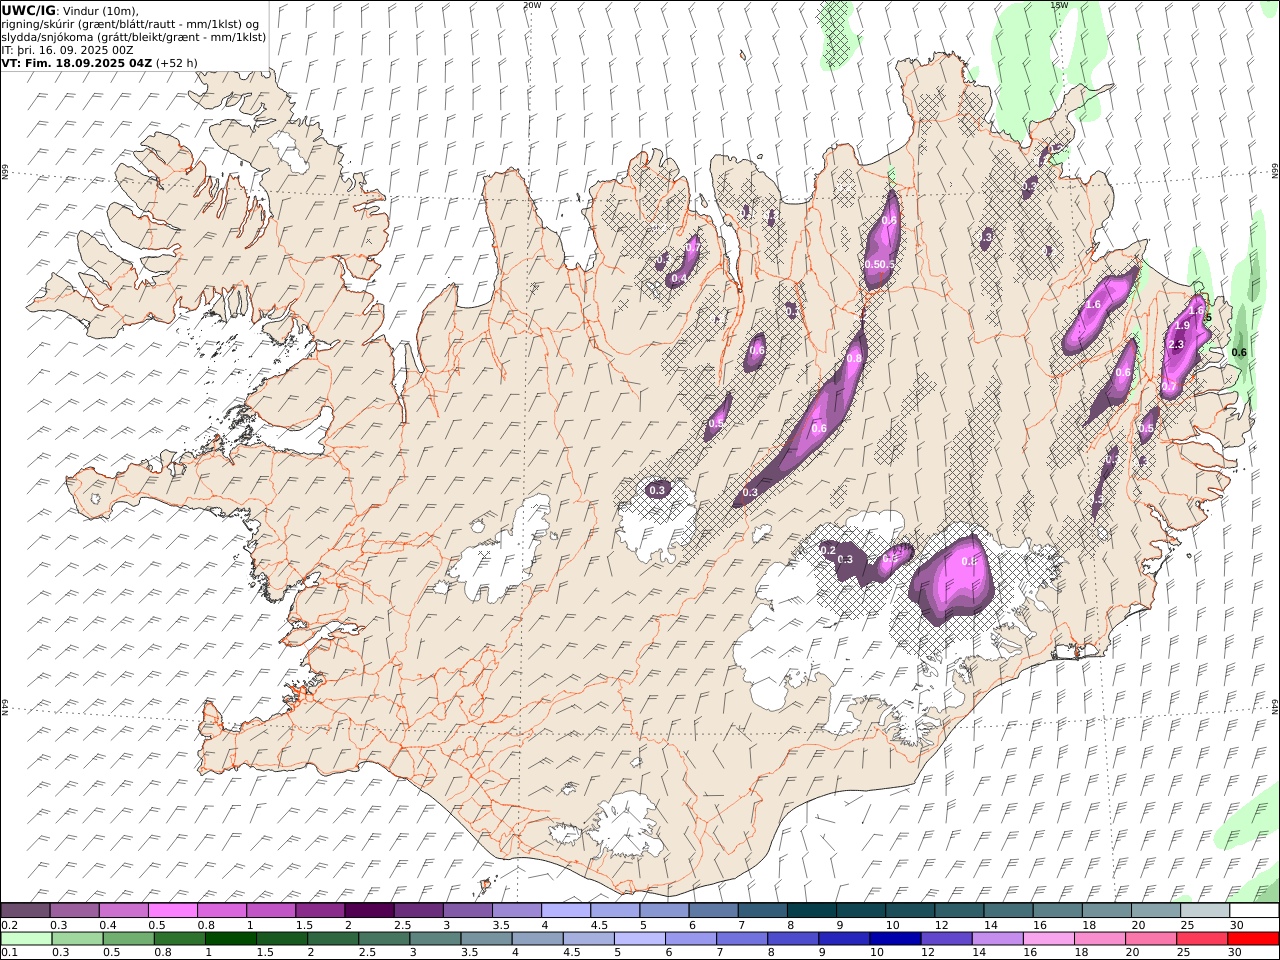Select the upper-bar swatch between 0.3 and 0.4
This screenshot has height=960, width=1280.
pos(75,910)
